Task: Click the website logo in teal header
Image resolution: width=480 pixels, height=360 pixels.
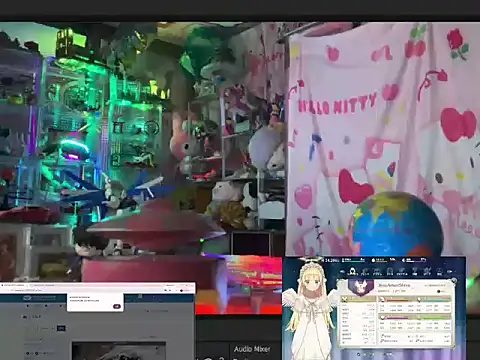Action: [27, 298]
